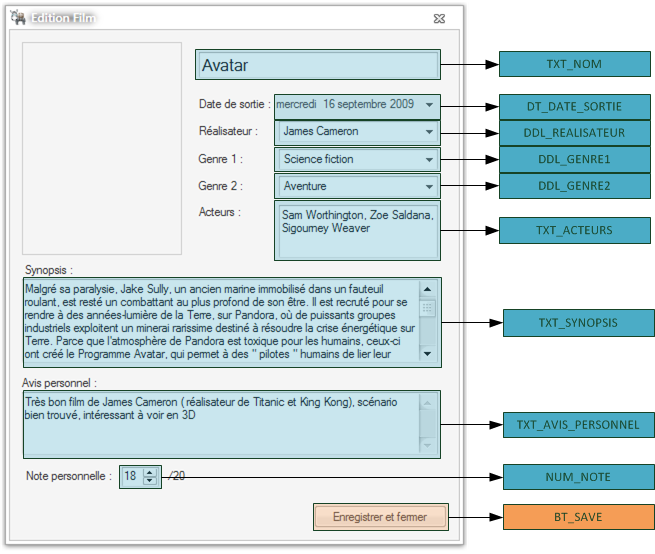Click the Synopsis scrollbar thumb
655x554 pixels.
[x=428, y=308]
